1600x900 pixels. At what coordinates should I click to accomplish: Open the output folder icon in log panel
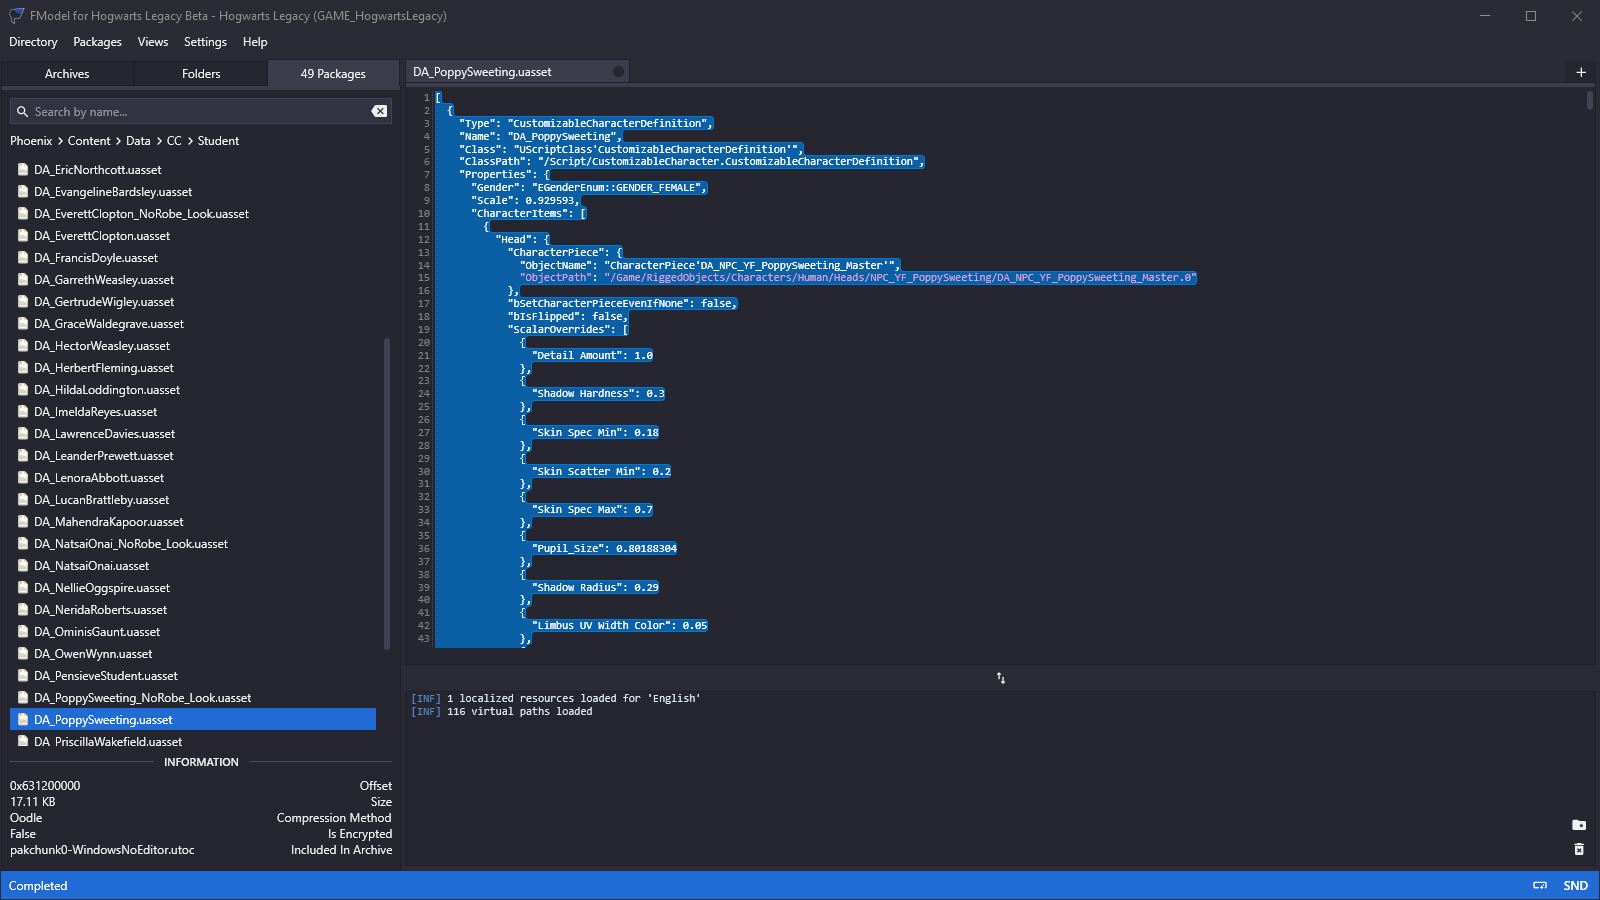click(1579, 825)
